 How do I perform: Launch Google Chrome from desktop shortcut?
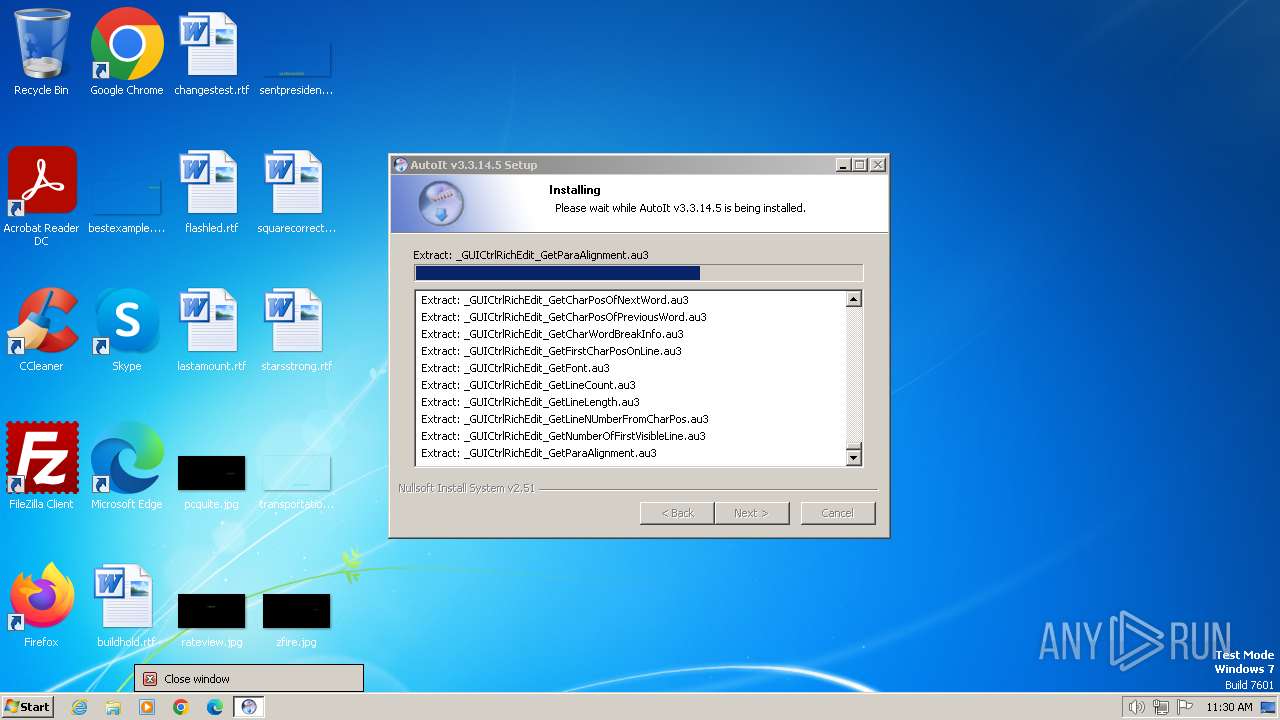(x=127, y=53)
